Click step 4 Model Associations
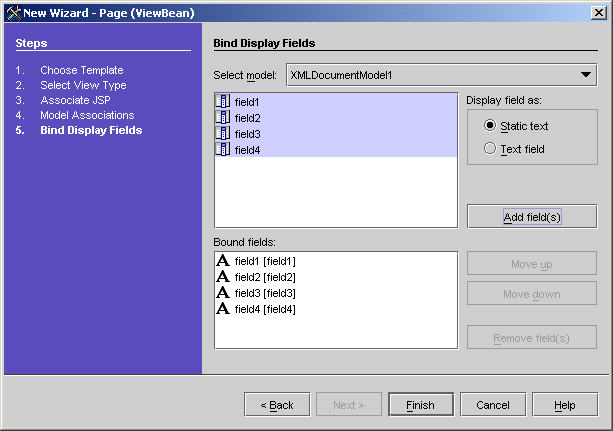This screenshot has height=431, width=613. pos(87,115)
